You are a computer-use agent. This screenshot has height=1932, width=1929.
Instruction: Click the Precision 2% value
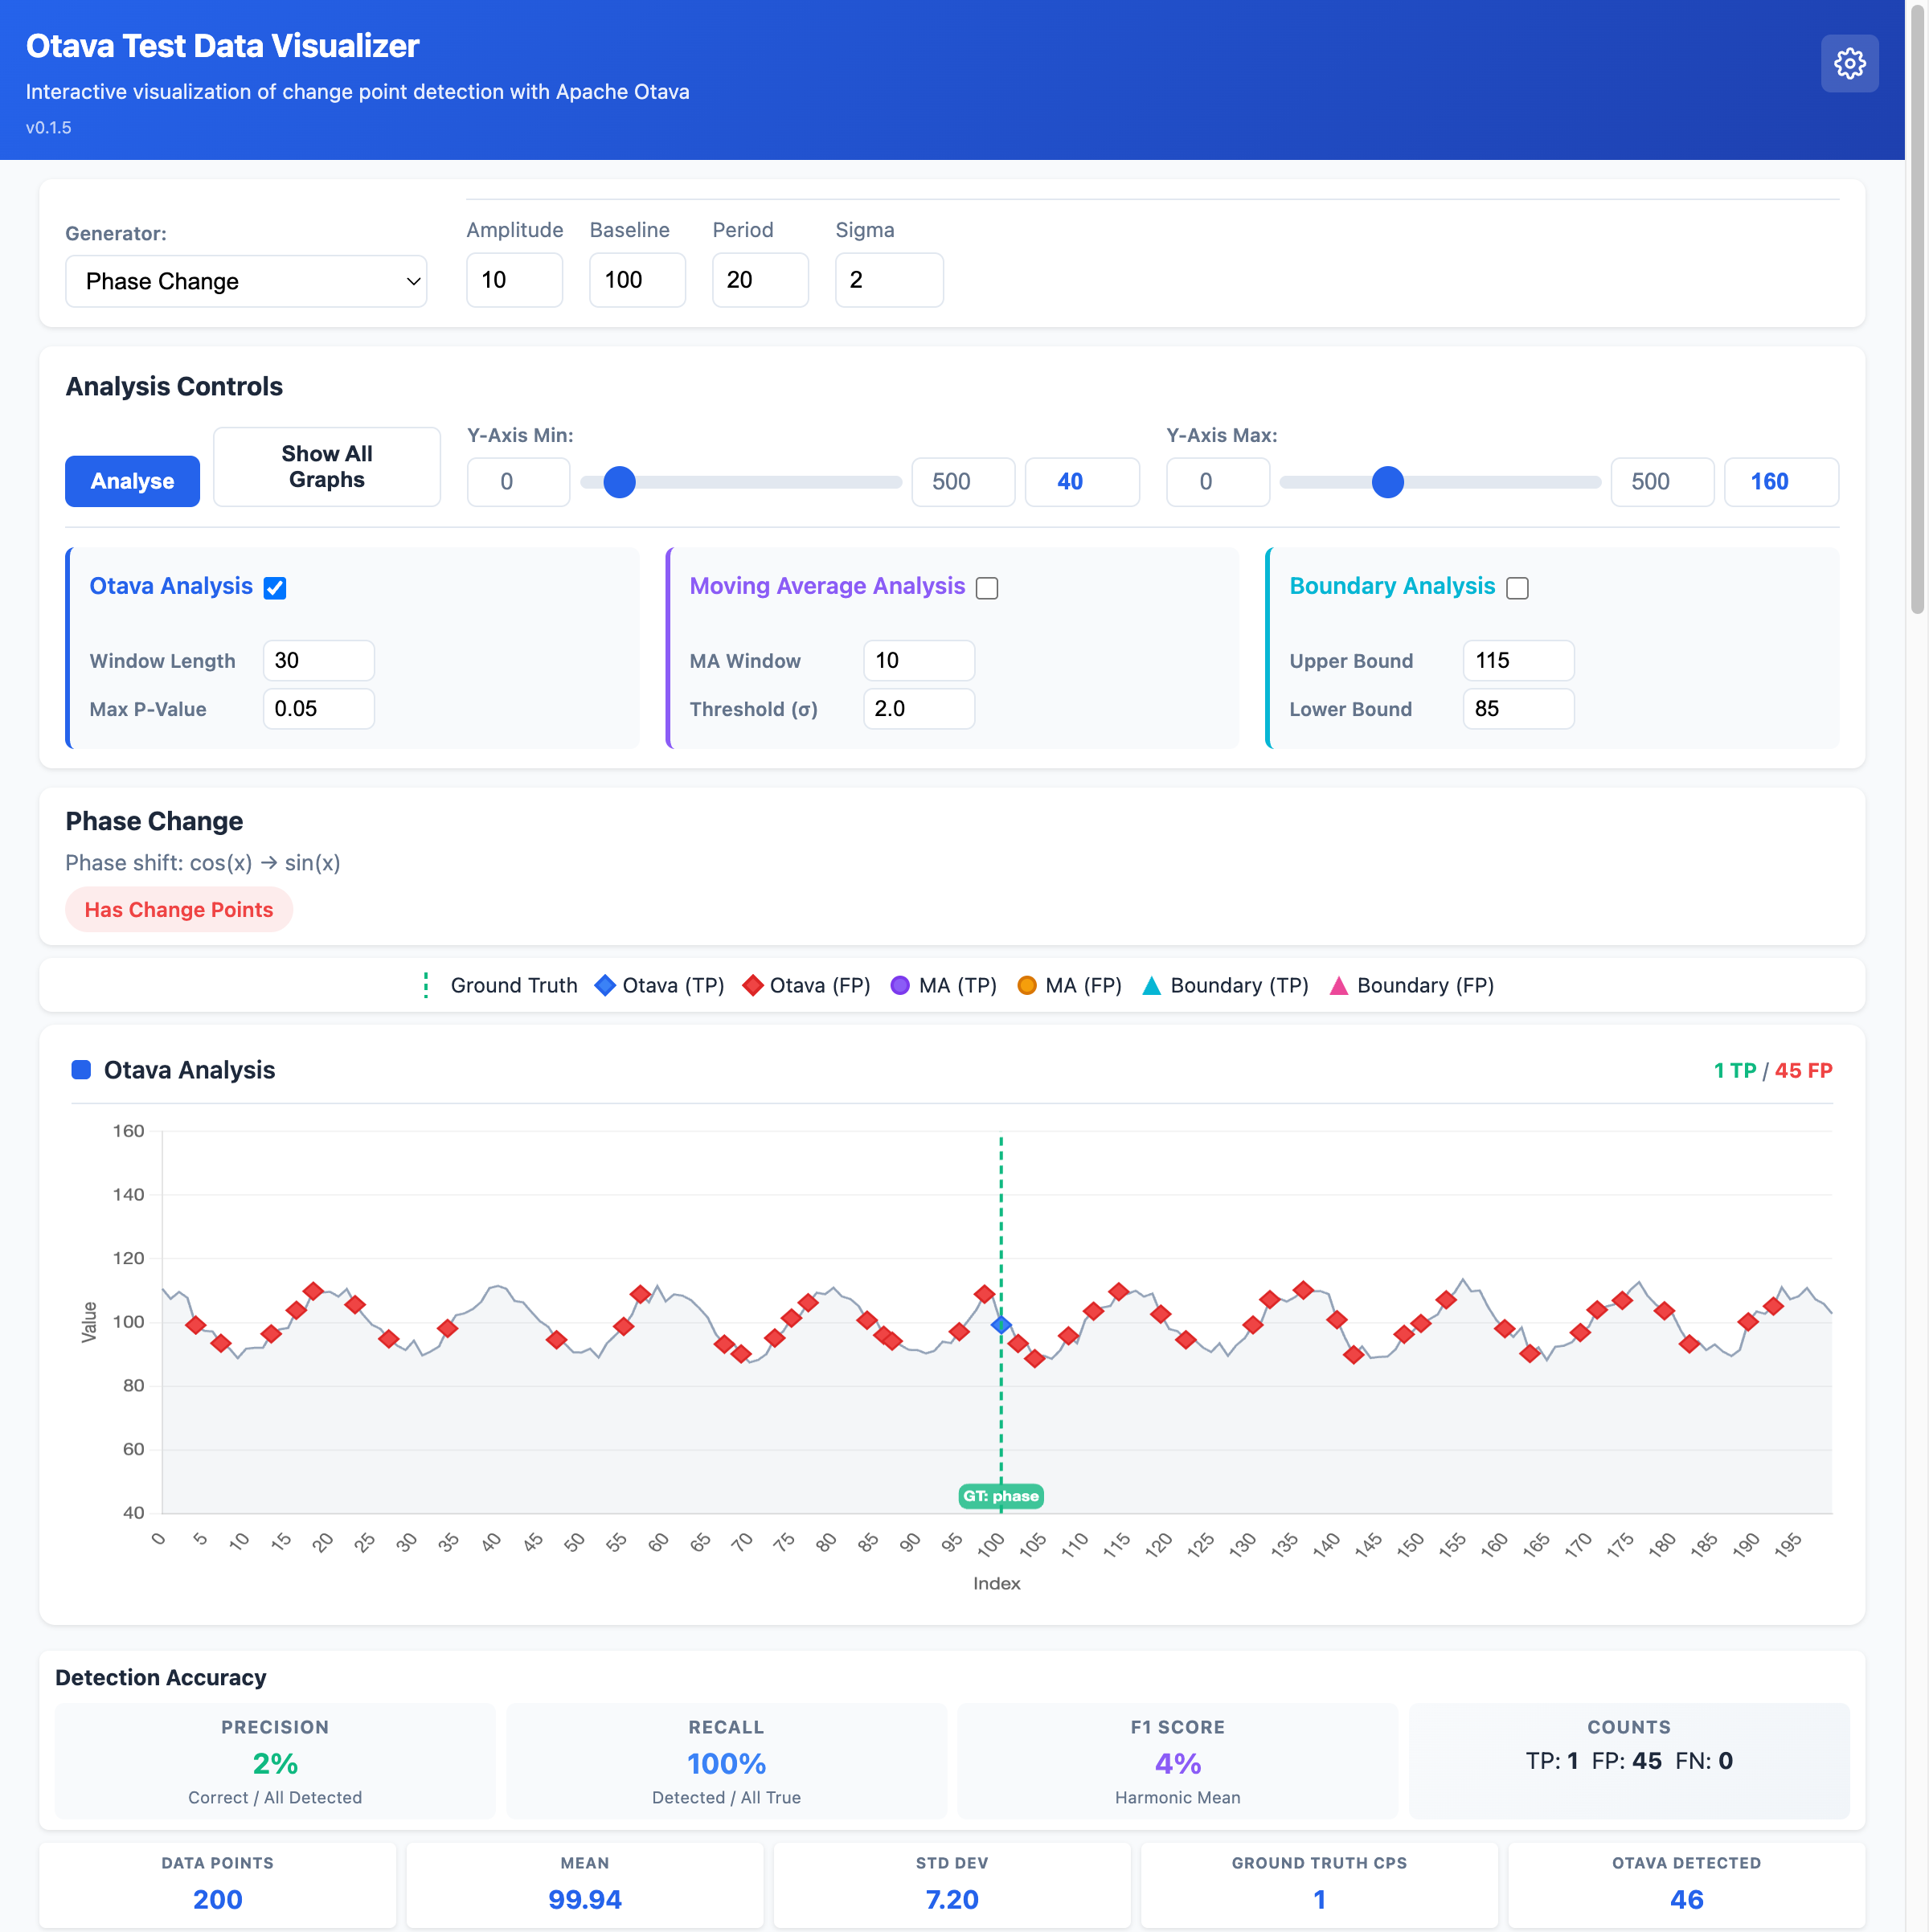pyautogui.click(x=275, y=1764)
